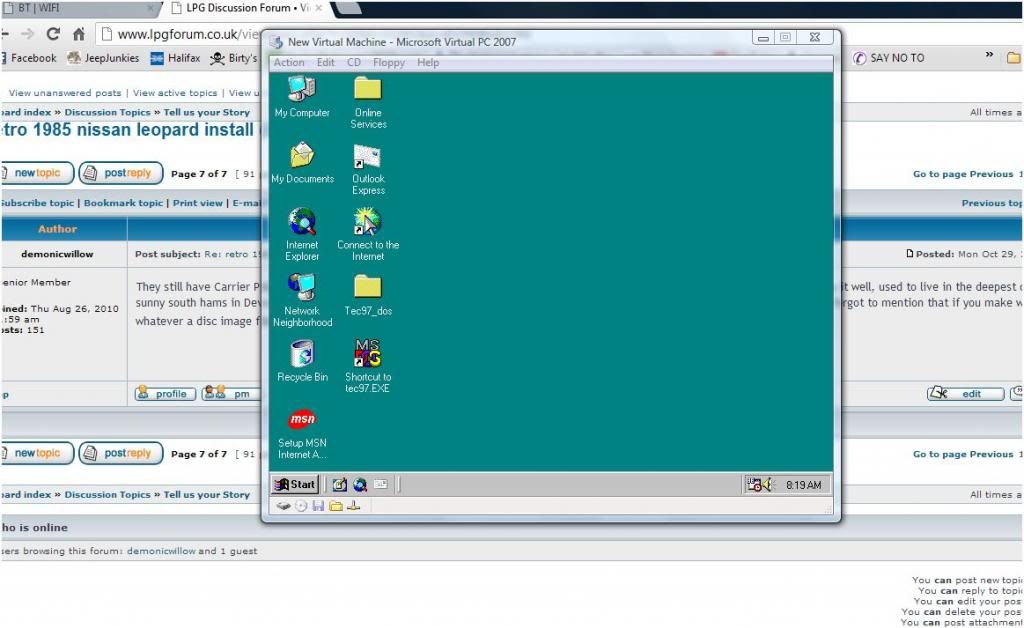The height and width of the screenshot is (628, 1024).
Task: Click the pm button under post
Action: click(x=231, y=394)
